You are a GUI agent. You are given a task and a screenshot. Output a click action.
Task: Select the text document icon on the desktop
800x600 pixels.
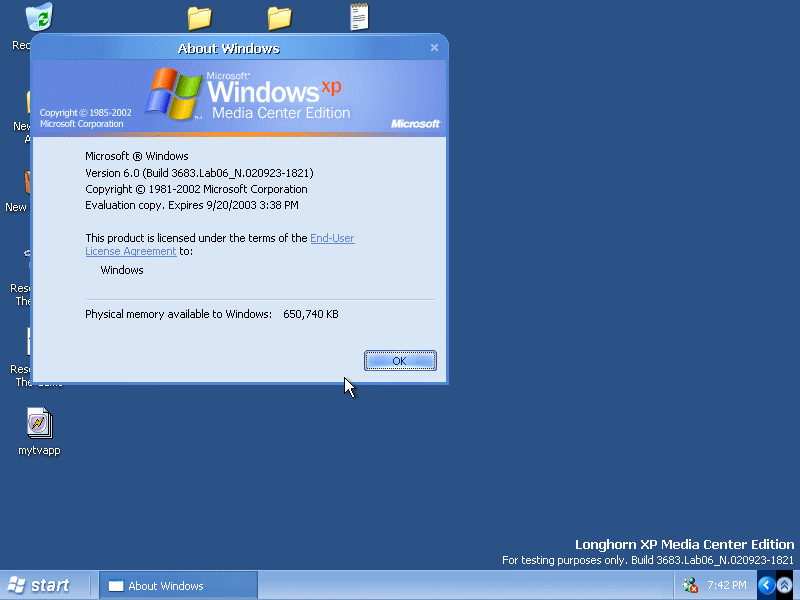(x=359, y=17)
